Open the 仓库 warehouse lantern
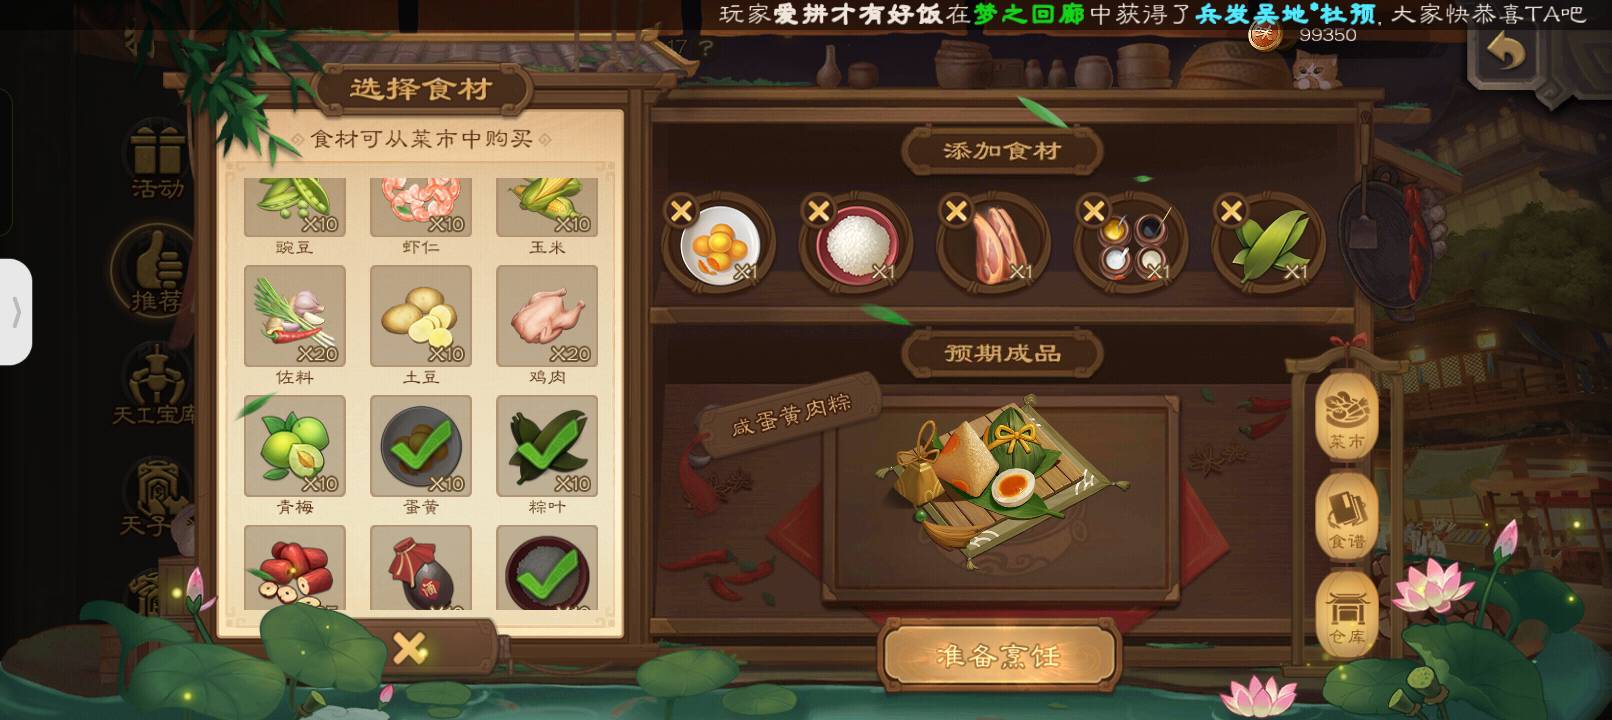 [1346, 613]
